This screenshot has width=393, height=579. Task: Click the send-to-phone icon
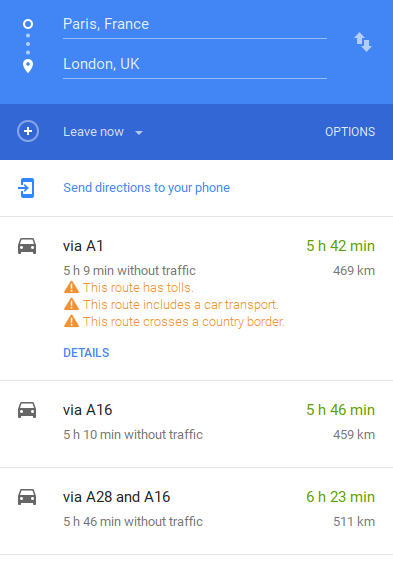click(x=26, y=188)
